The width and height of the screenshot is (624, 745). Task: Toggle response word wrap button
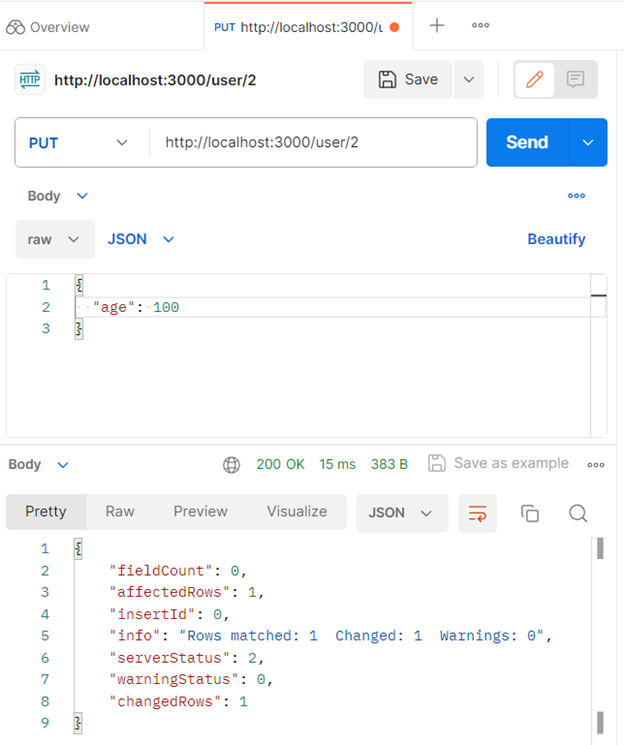(478, 513)
